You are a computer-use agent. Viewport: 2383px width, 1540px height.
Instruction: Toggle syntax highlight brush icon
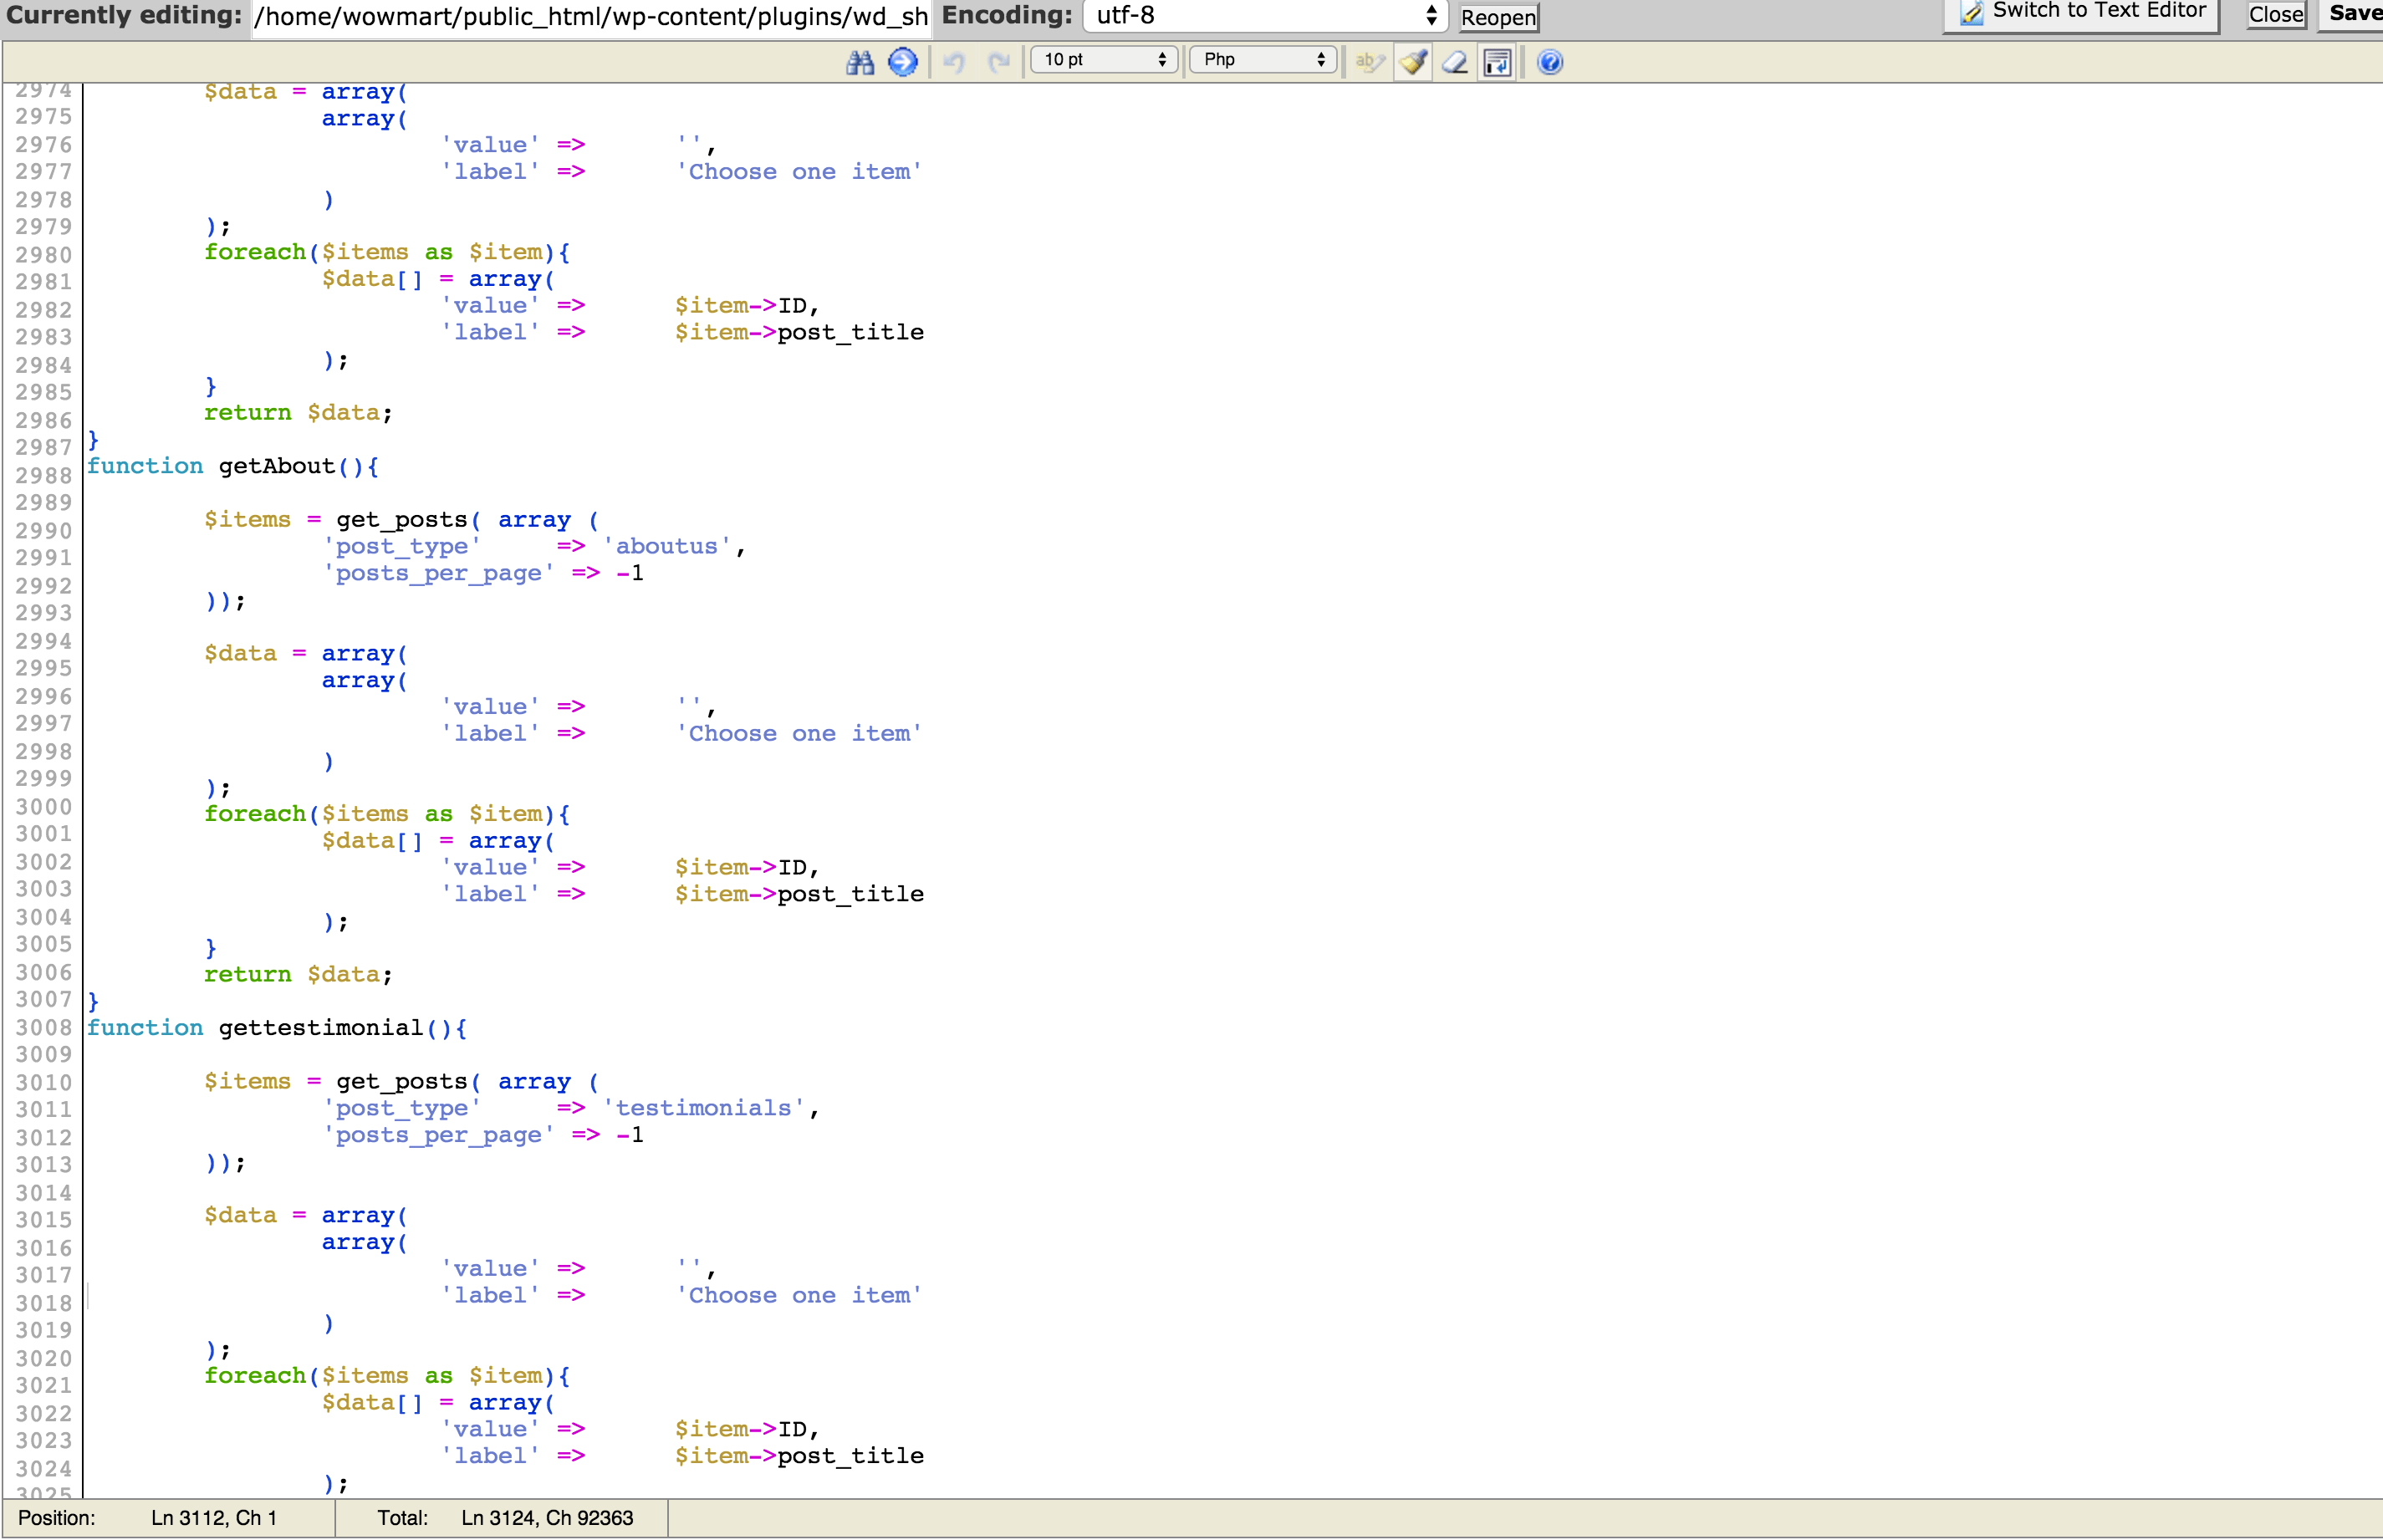pos(1413,62)
